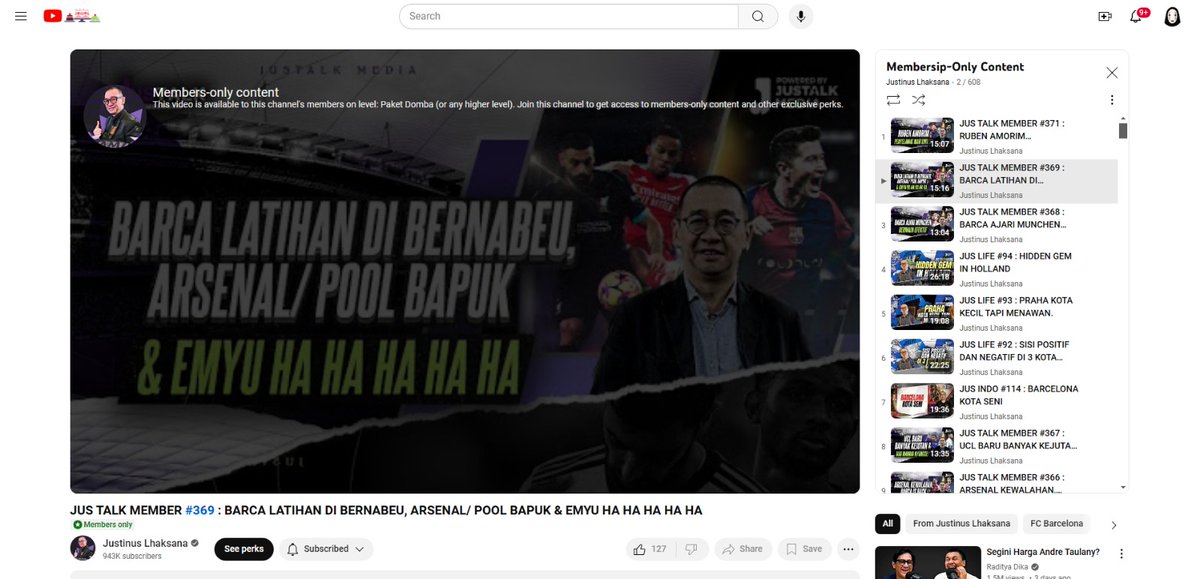1200x579 pixels.
Task: Open Subscribed notification dropdown
Action: coord(326,549)
